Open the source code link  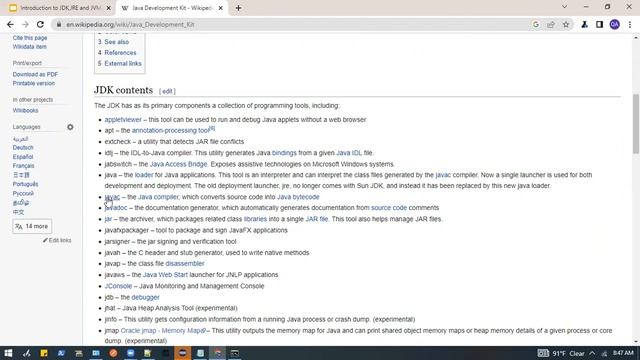pyautogui.click(x=389, y=208)
